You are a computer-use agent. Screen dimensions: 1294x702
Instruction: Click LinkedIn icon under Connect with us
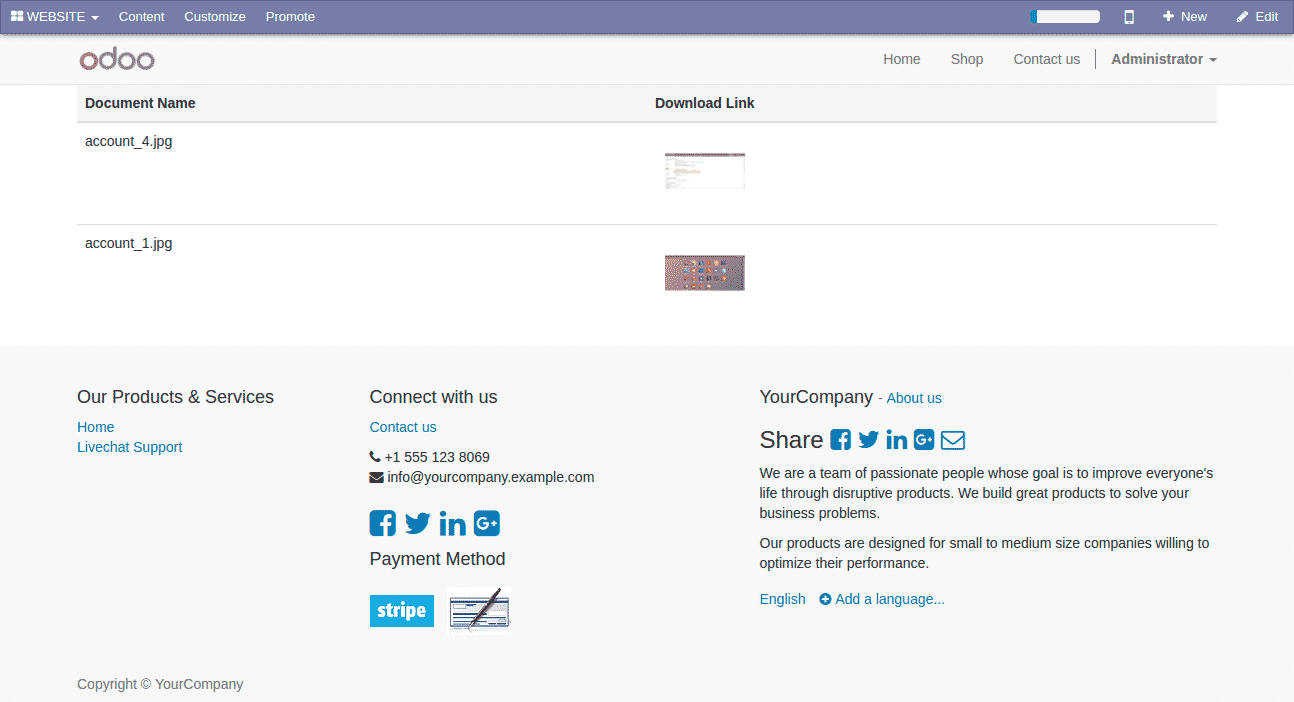(452, 523)
